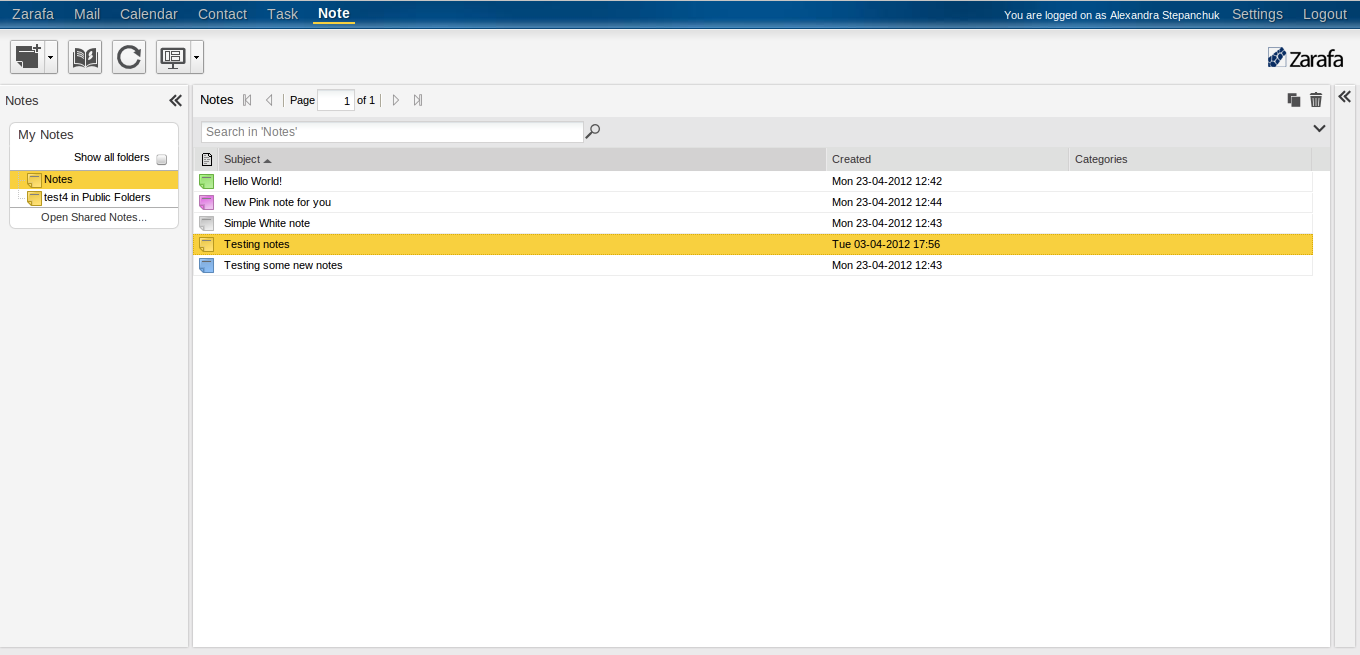Sort by the Subject column
The width and height of the screenshot is (1360, 655).
click(x=522, y=159)
